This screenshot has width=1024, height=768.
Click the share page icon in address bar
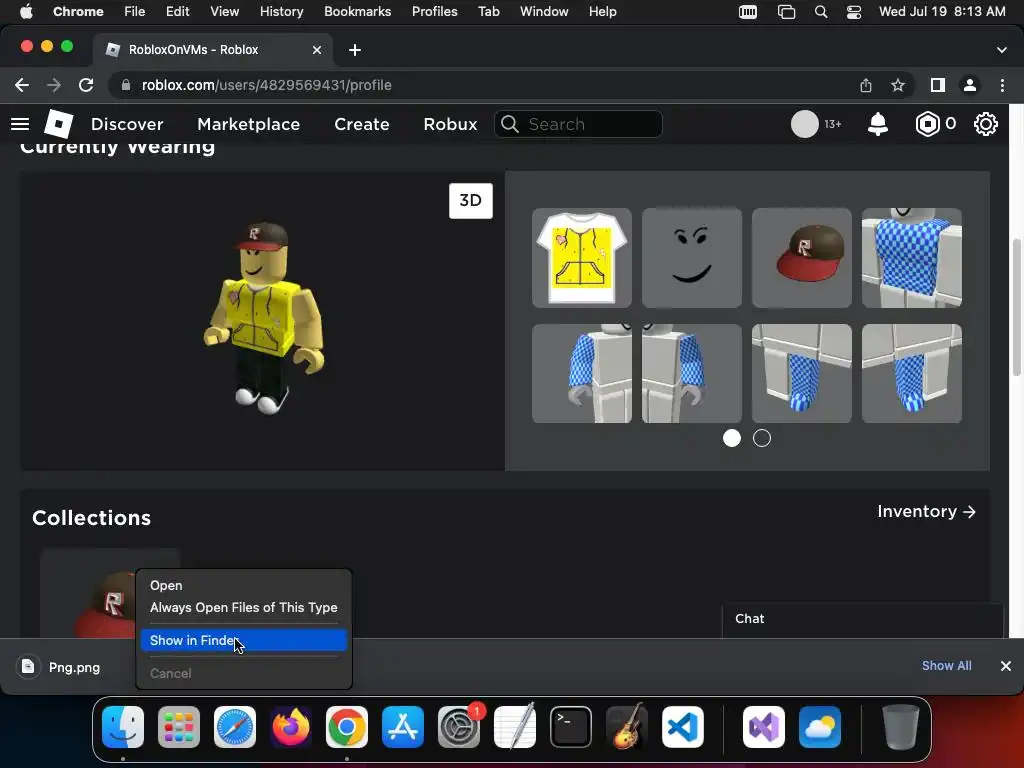(x=866, y=85)
